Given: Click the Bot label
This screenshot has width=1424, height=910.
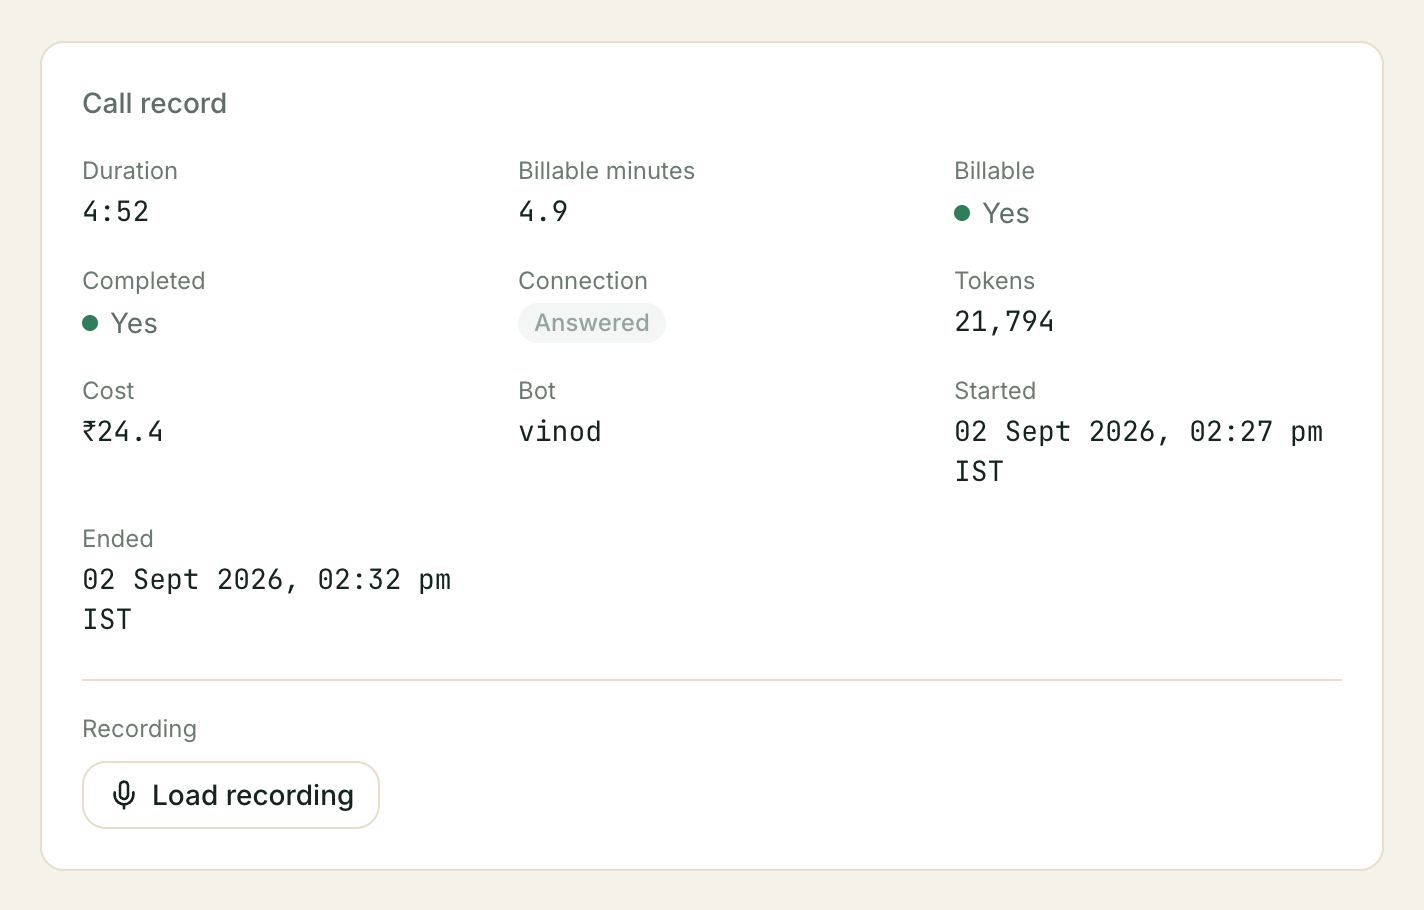Looking at the screenshot, I should [x=537, y=391].
